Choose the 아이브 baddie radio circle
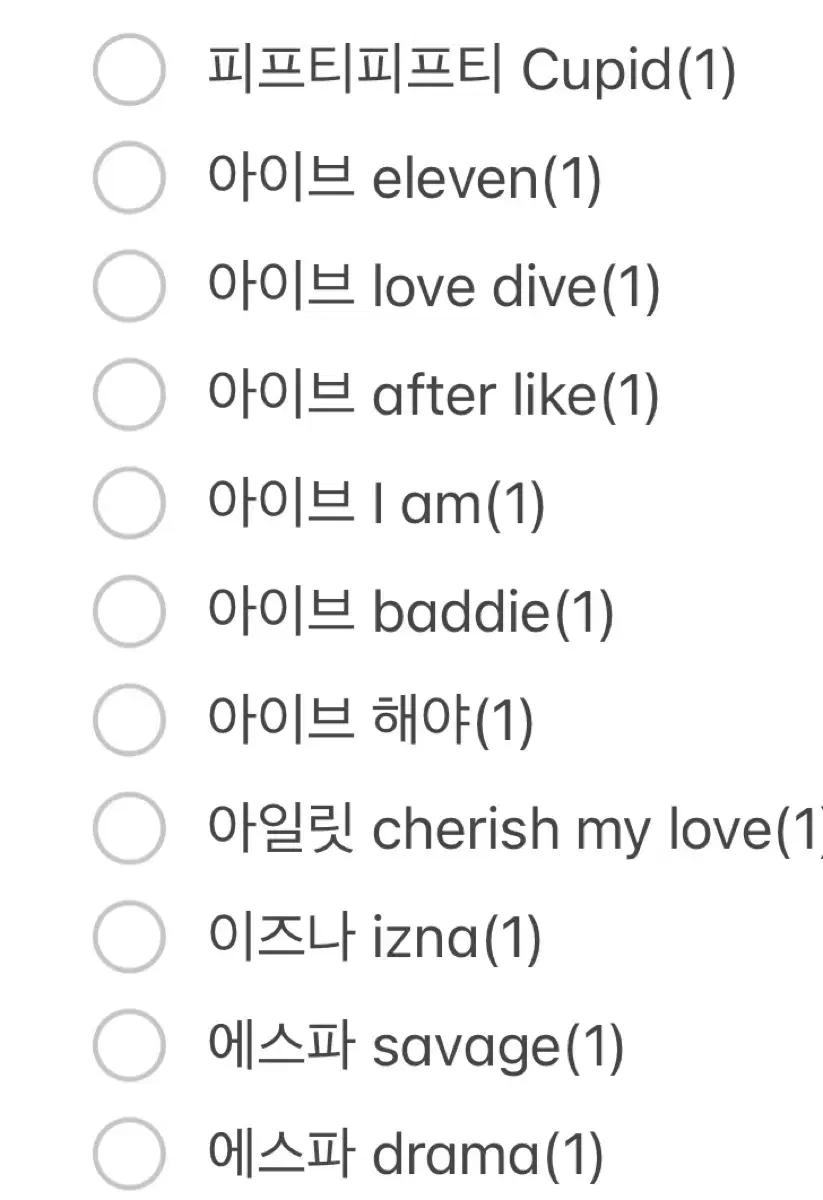Viewport: 823px width, 1200px height. coord(128,612)
